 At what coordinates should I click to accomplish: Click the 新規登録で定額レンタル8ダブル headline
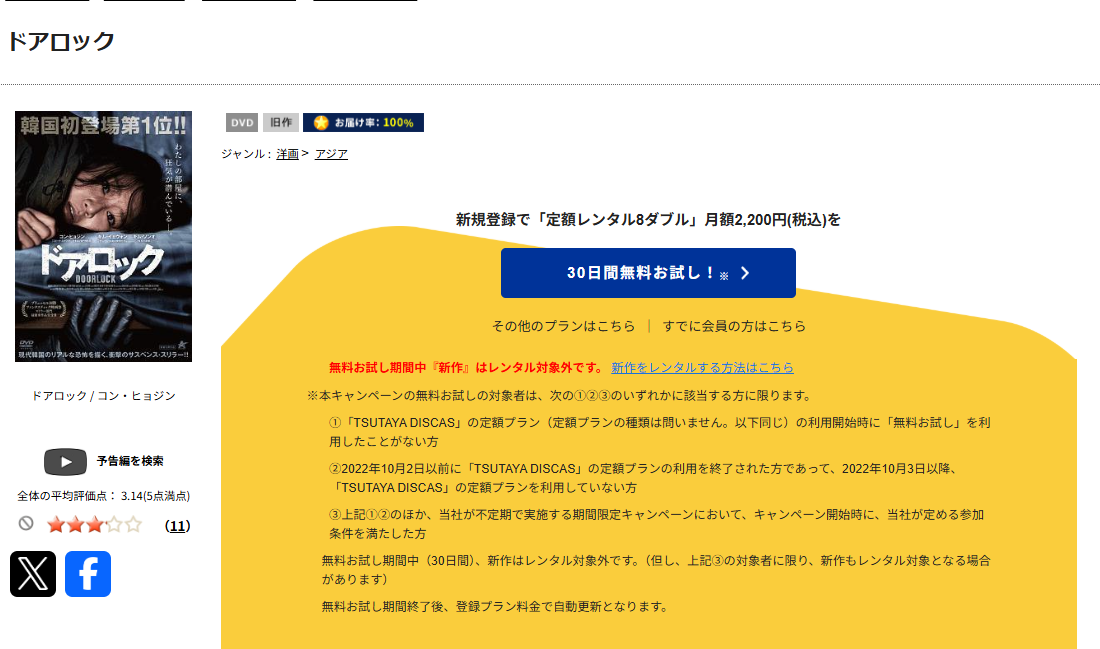pos(648,220)
